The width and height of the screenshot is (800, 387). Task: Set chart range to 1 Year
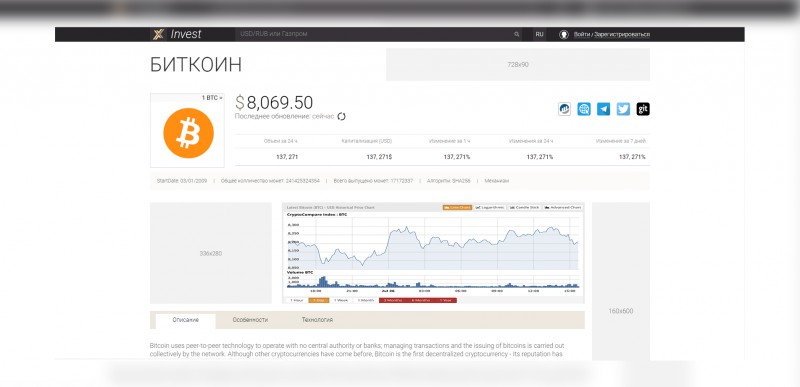click(445, 300)
